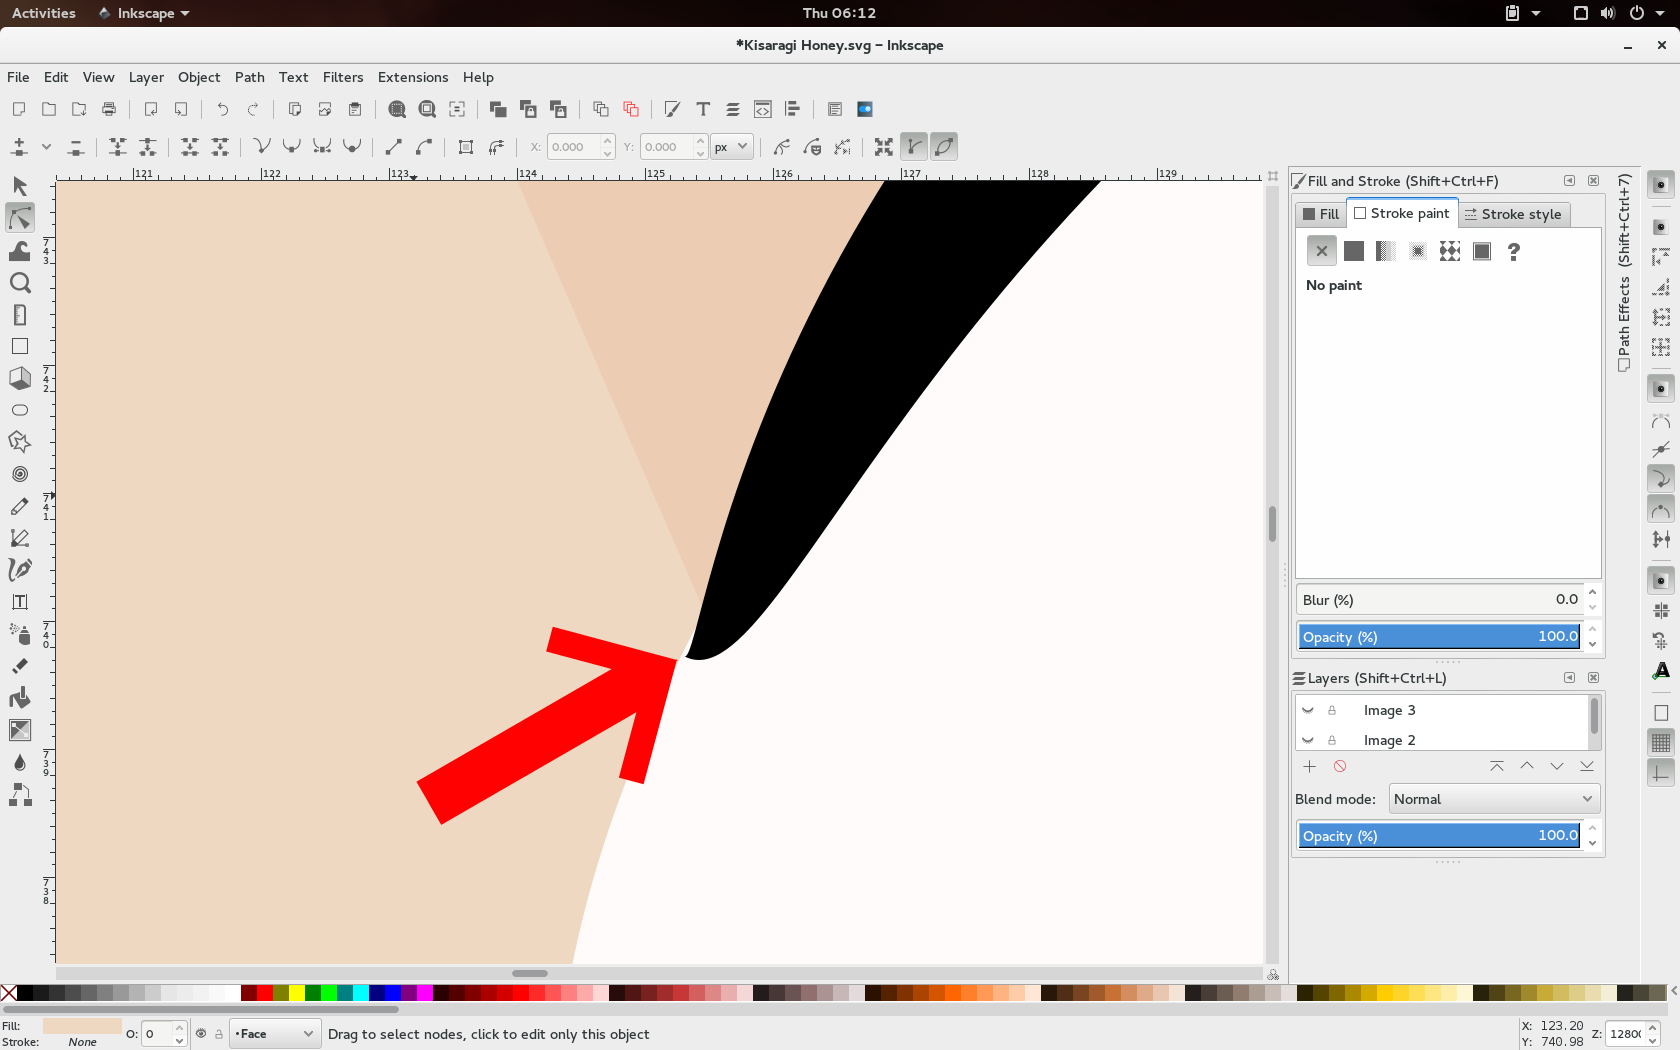This screenshot has width=1680, height=1050.
Task: Open the Text tool
Action: click(x=19, y=601)
